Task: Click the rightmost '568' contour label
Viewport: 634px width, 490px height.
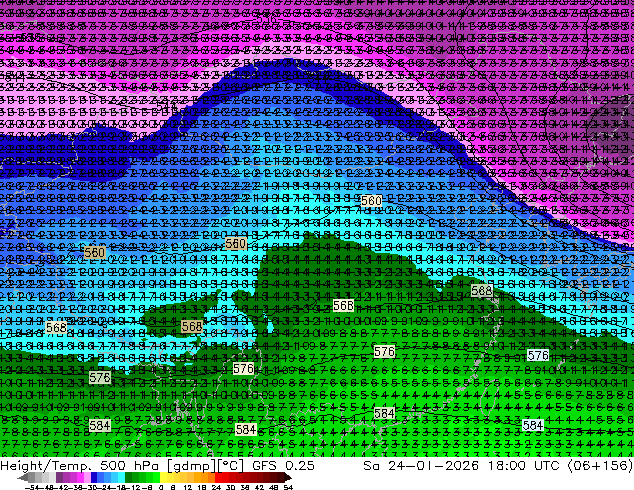Action: 482,290
